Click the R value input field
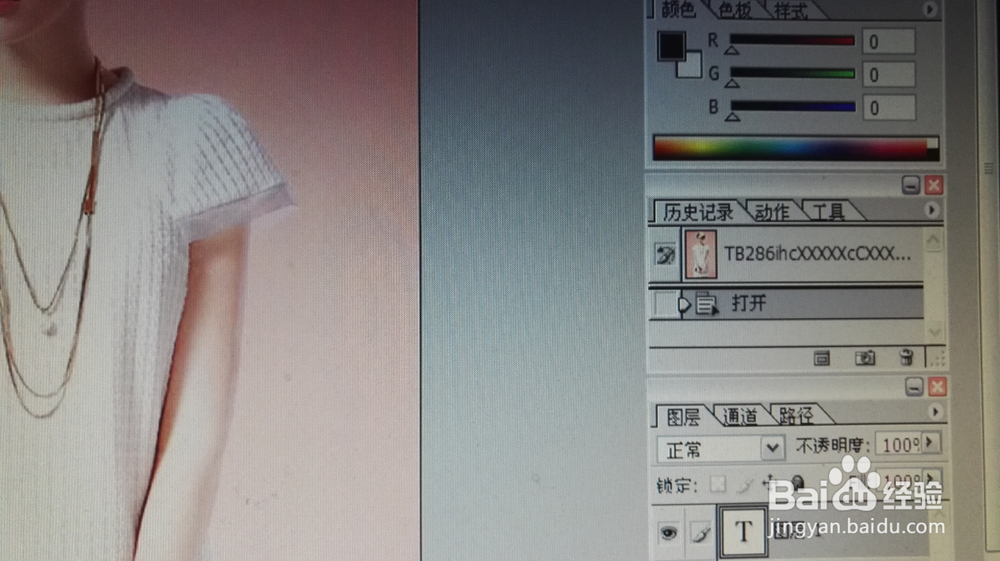Viewport: 1000px width, 561px height. click(889, 41)
